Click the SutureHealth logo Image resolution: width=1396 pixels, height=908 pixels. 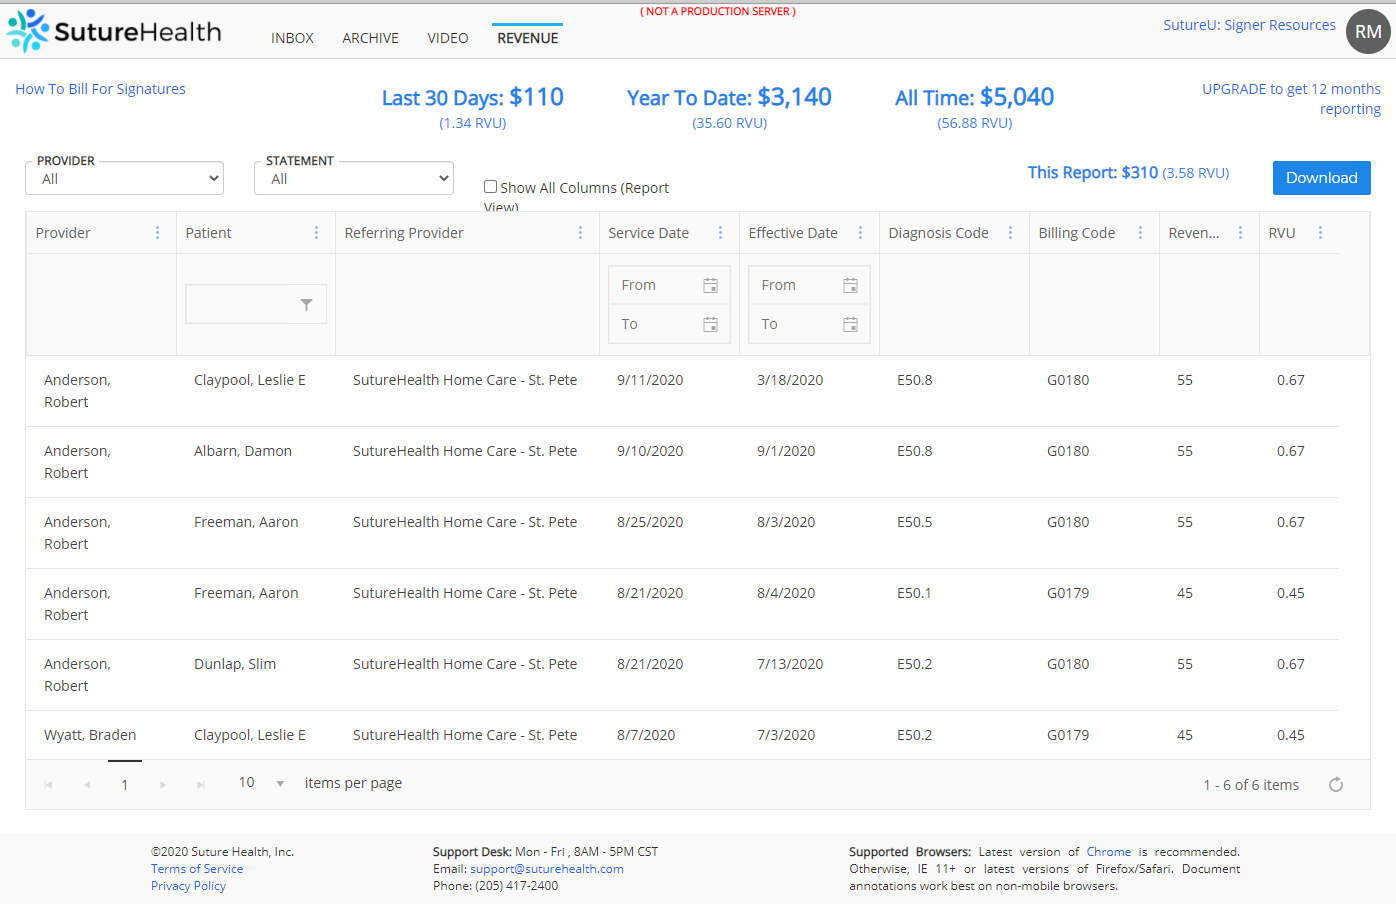coord(114,31)
